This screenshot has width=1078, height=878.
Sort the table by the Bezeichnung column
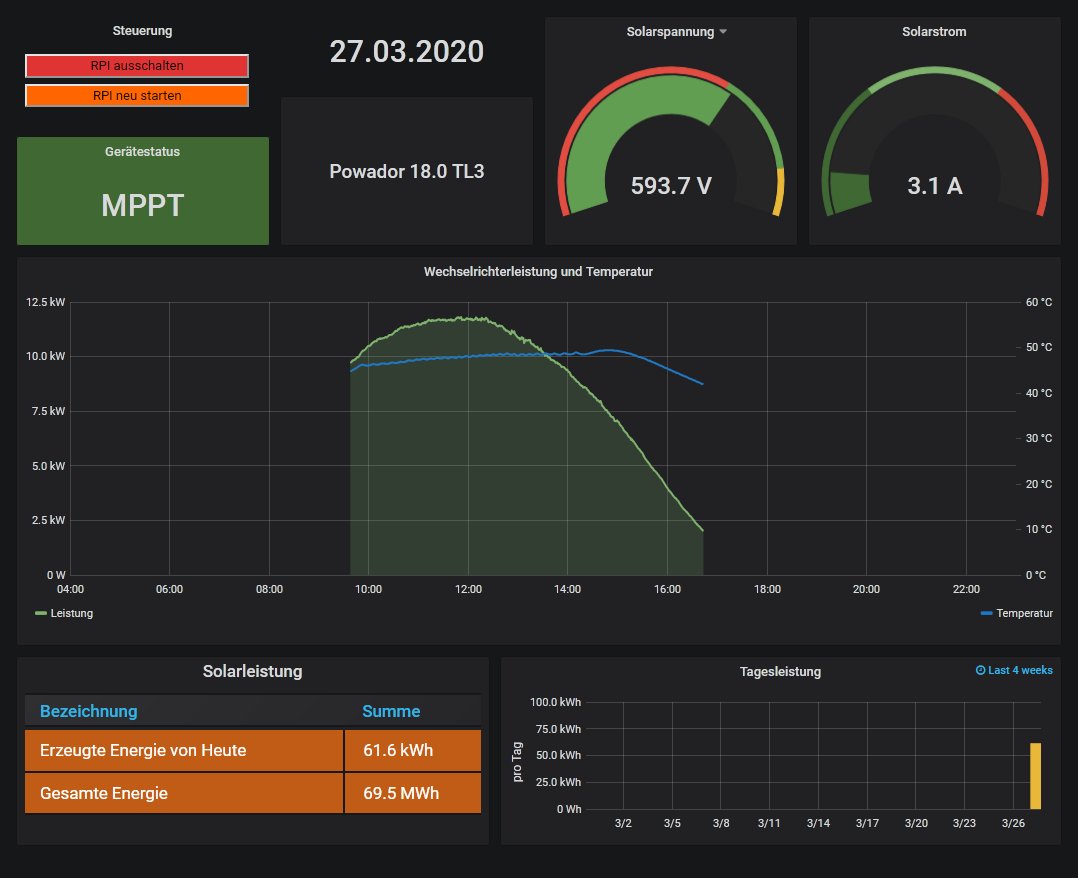pos(89,712)
